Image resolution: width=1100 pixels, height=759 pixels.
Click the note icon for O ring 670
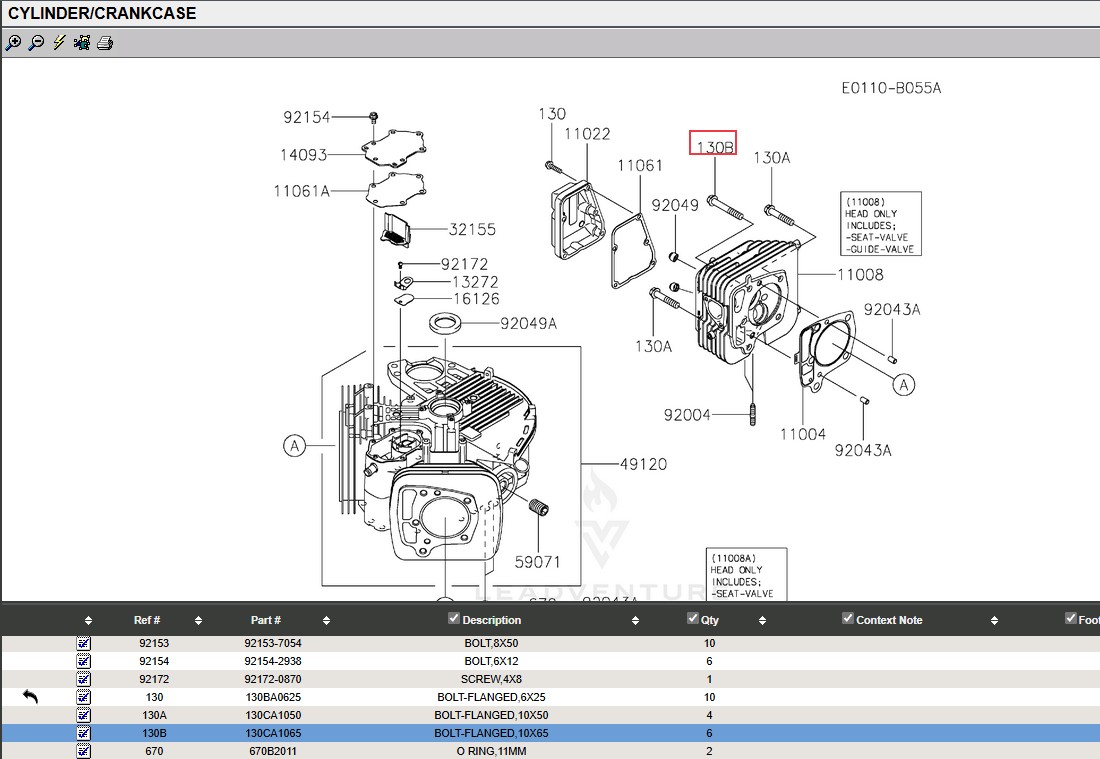(84, 751)
